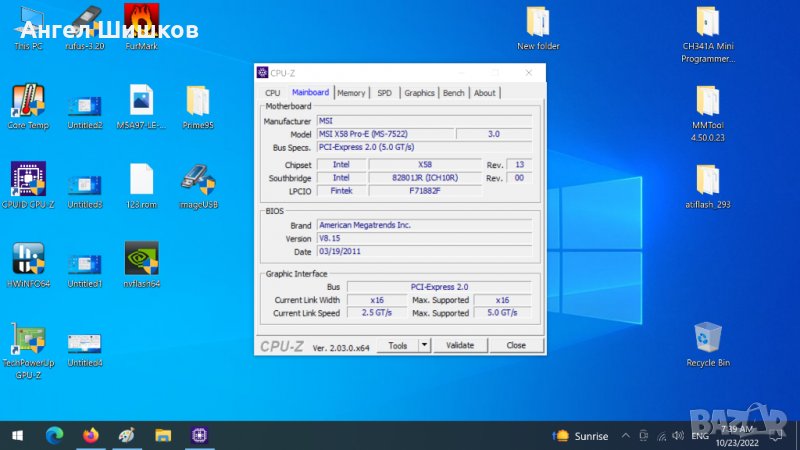Open Firefox from the taskbar
Screen dimensions: 800x450
(x=91, y=436)
